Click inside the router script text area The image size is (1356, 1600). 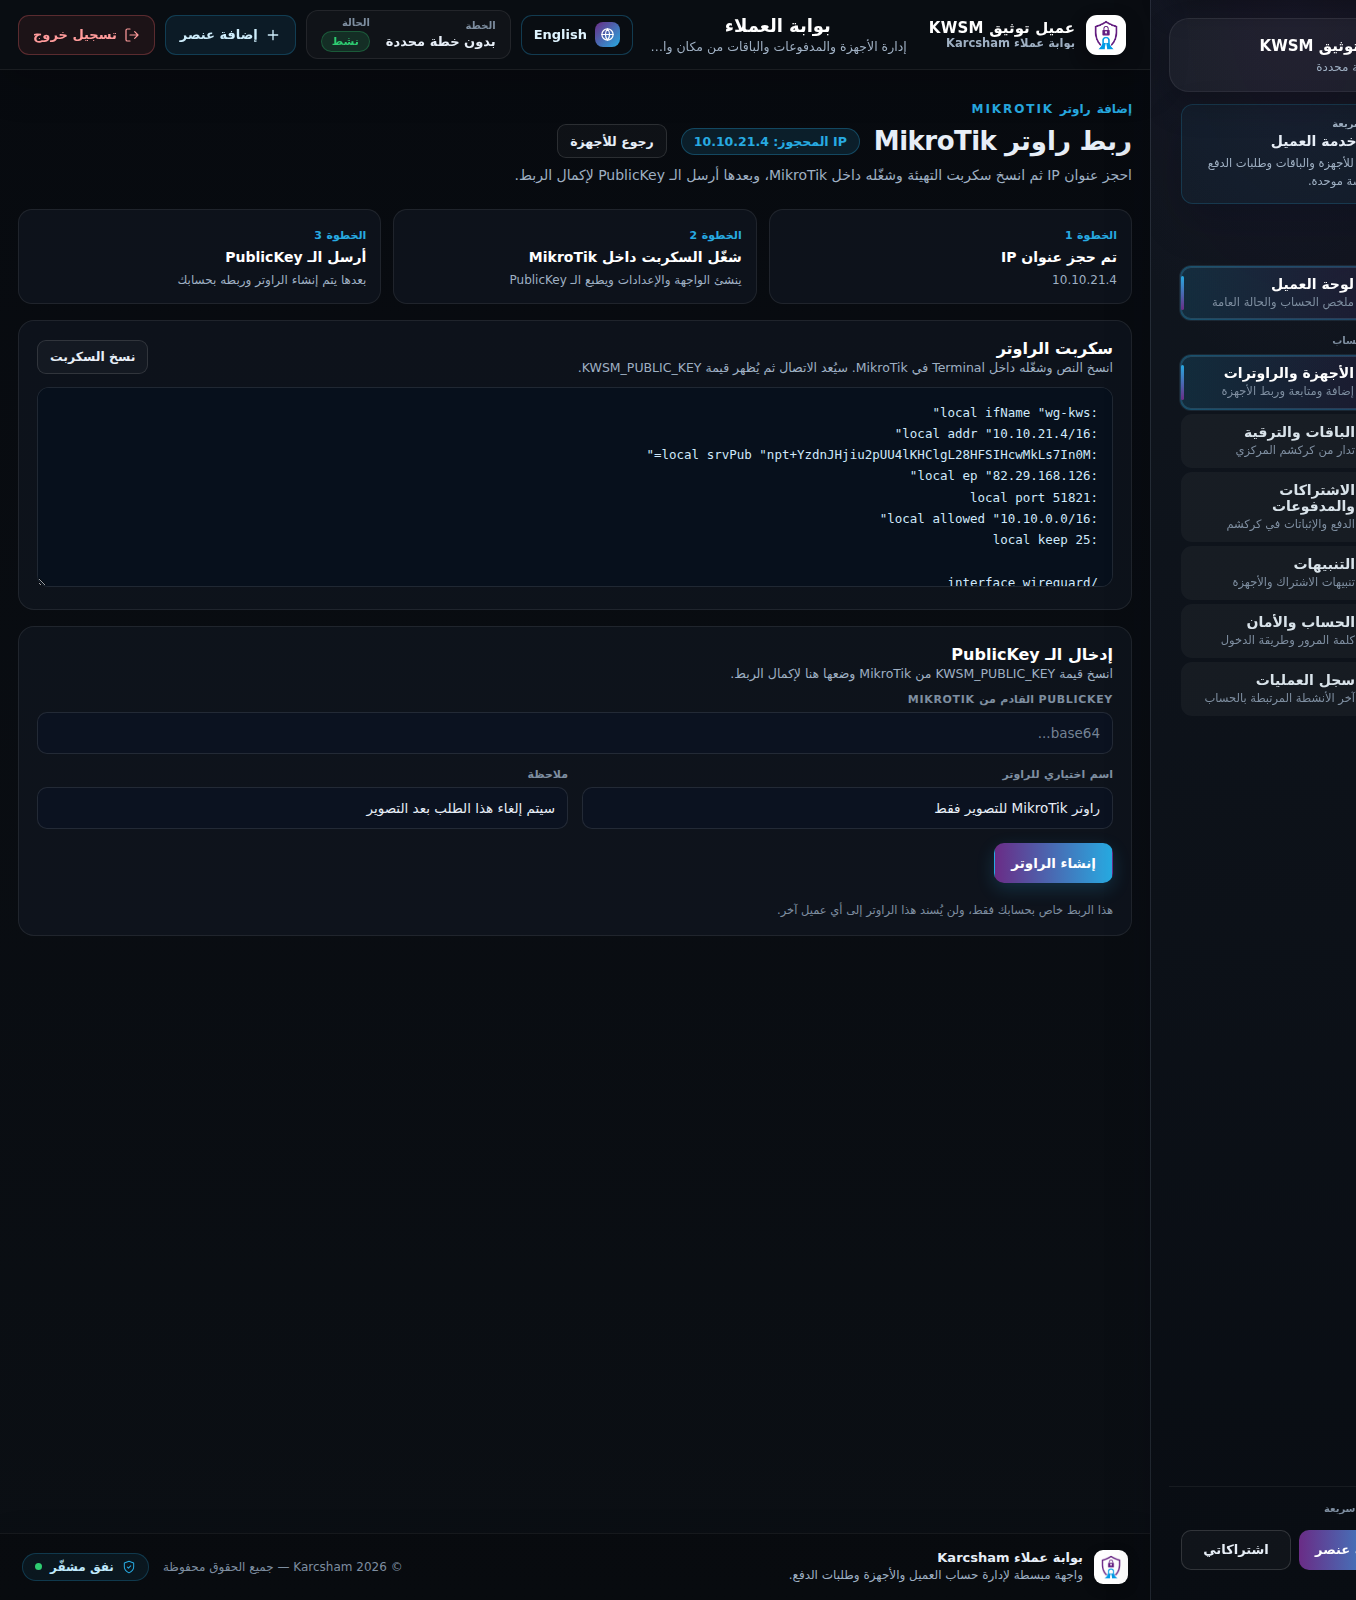point(575,487)
